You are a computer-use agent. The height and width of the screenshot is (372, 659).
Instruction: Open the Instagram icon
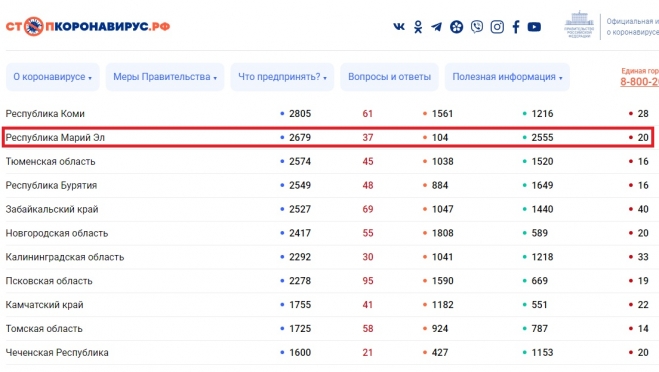(497, 27)
